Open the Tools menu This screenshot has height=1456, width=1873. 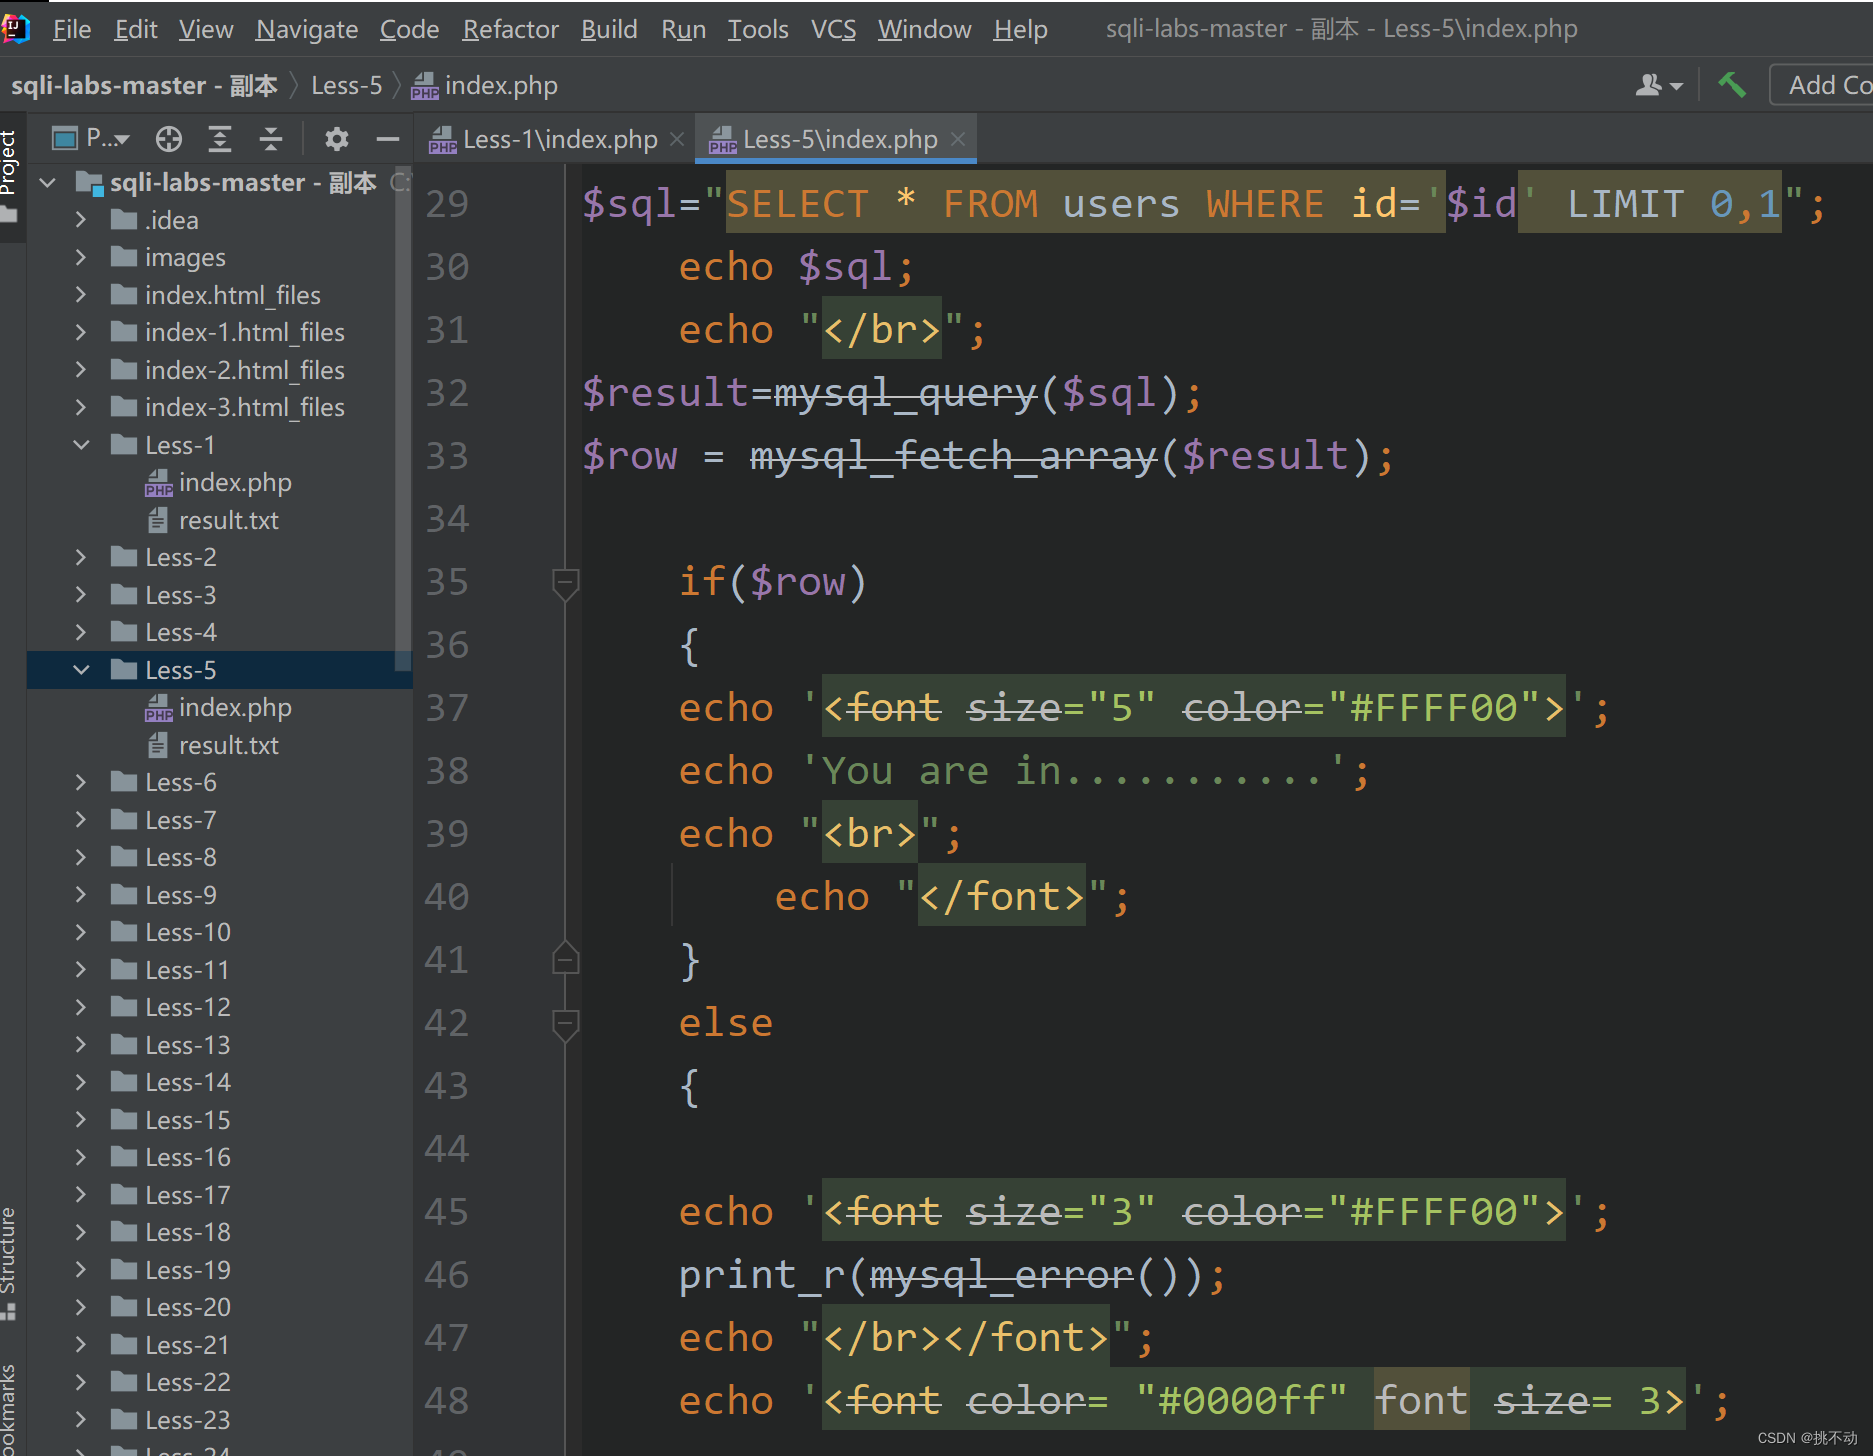click(758, 29)
